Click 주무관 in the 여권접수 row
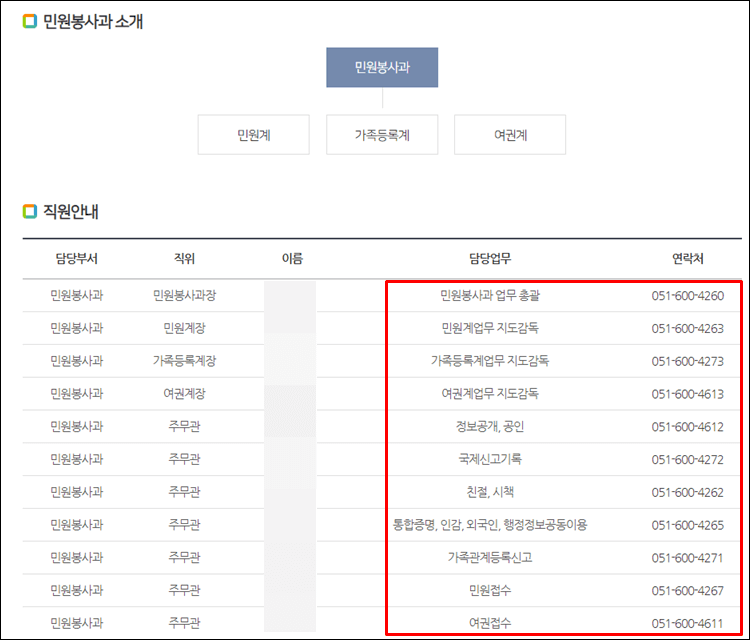750x640 pixels. point(185,623)
